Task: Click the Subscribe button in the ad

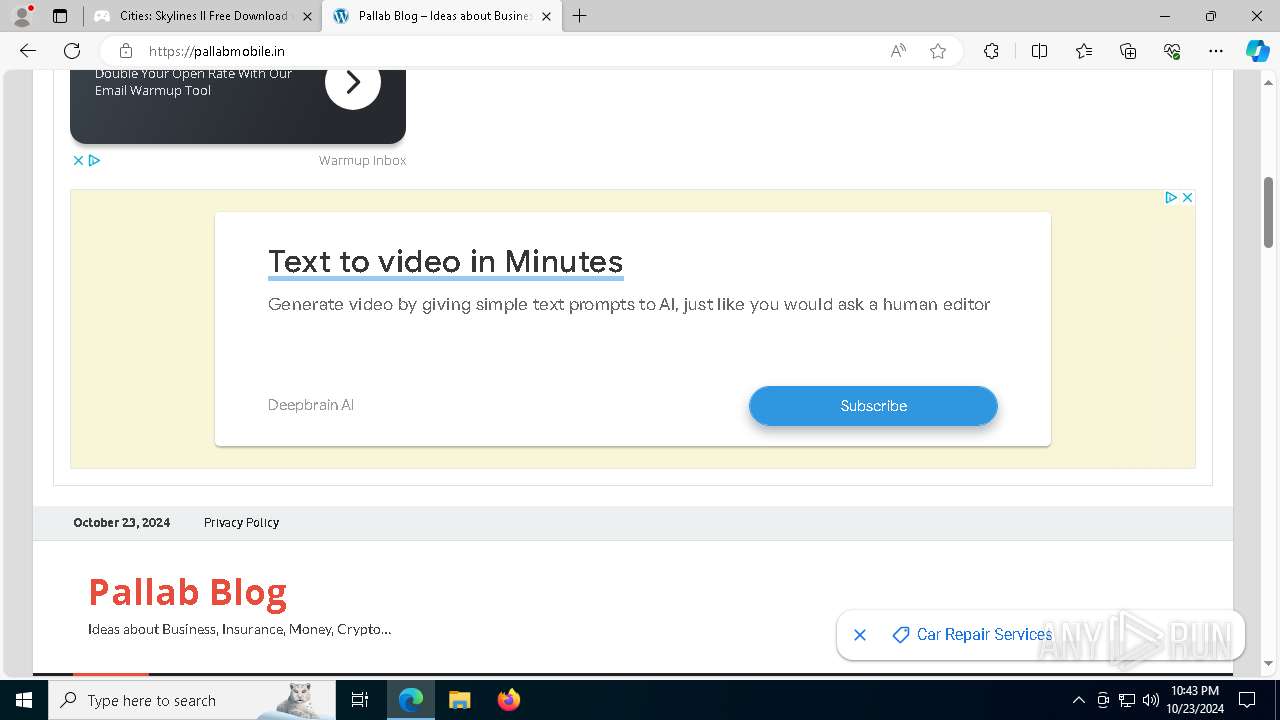Action: [873, 406]
